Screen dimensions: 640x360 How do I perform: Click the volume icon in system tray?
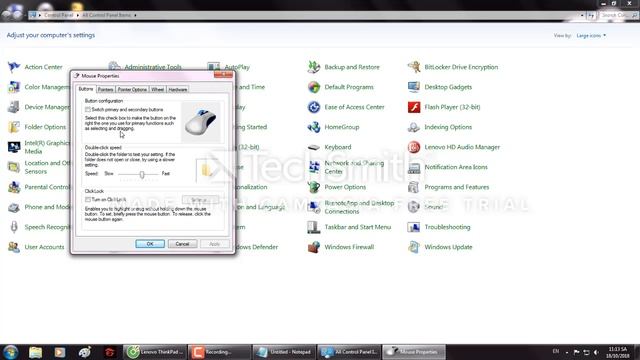596,352
